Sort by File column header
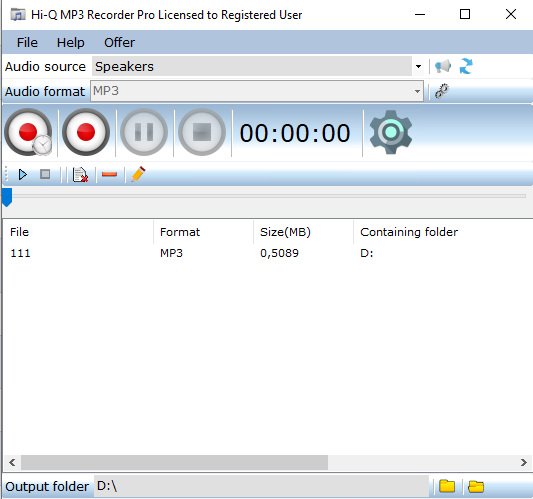533x499 pixels. click(x=78, y=232)
